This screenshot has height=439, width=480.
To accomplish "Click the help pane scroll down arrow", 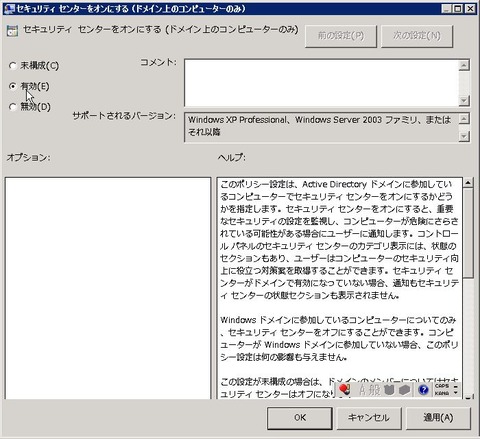I will [468, 396].
